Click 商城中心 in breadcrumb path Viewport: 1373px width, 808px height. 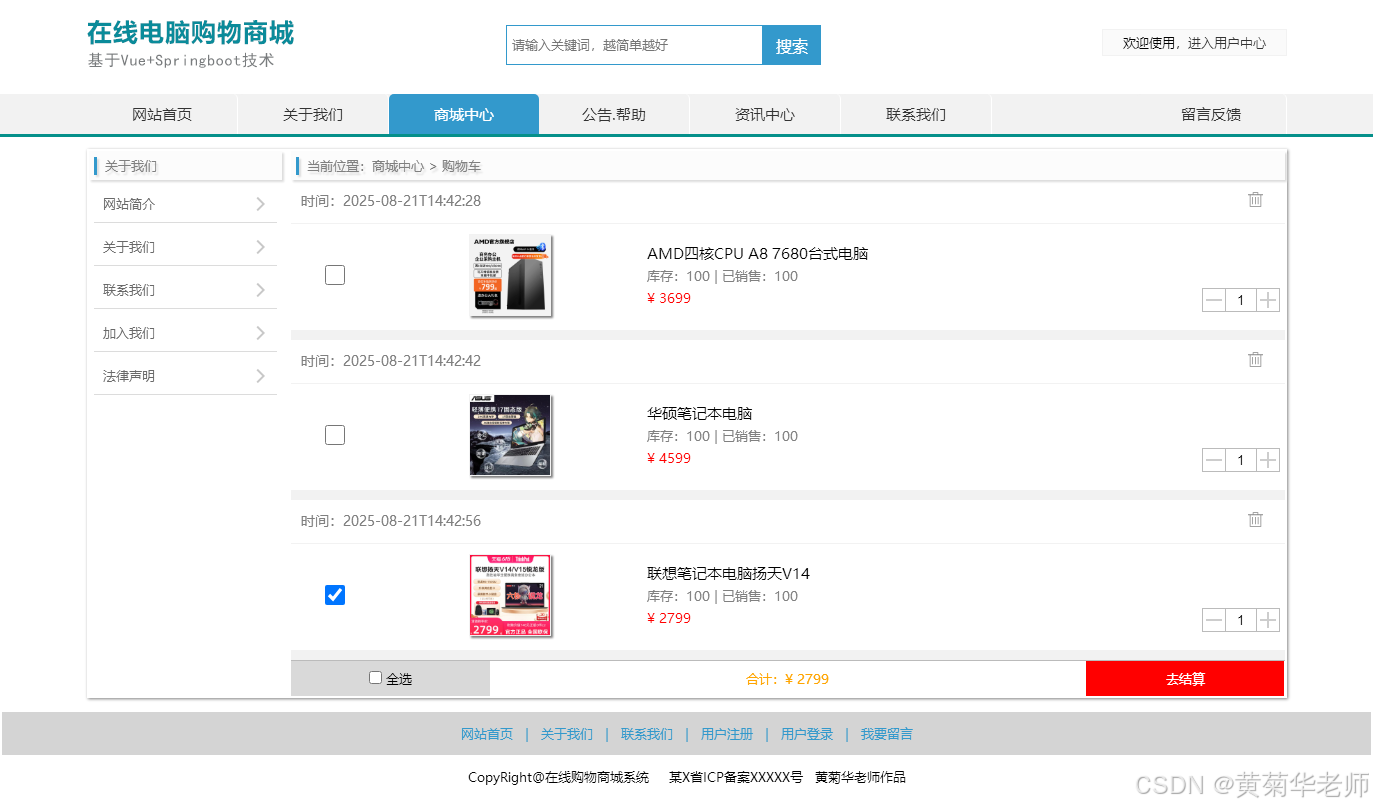398,166
